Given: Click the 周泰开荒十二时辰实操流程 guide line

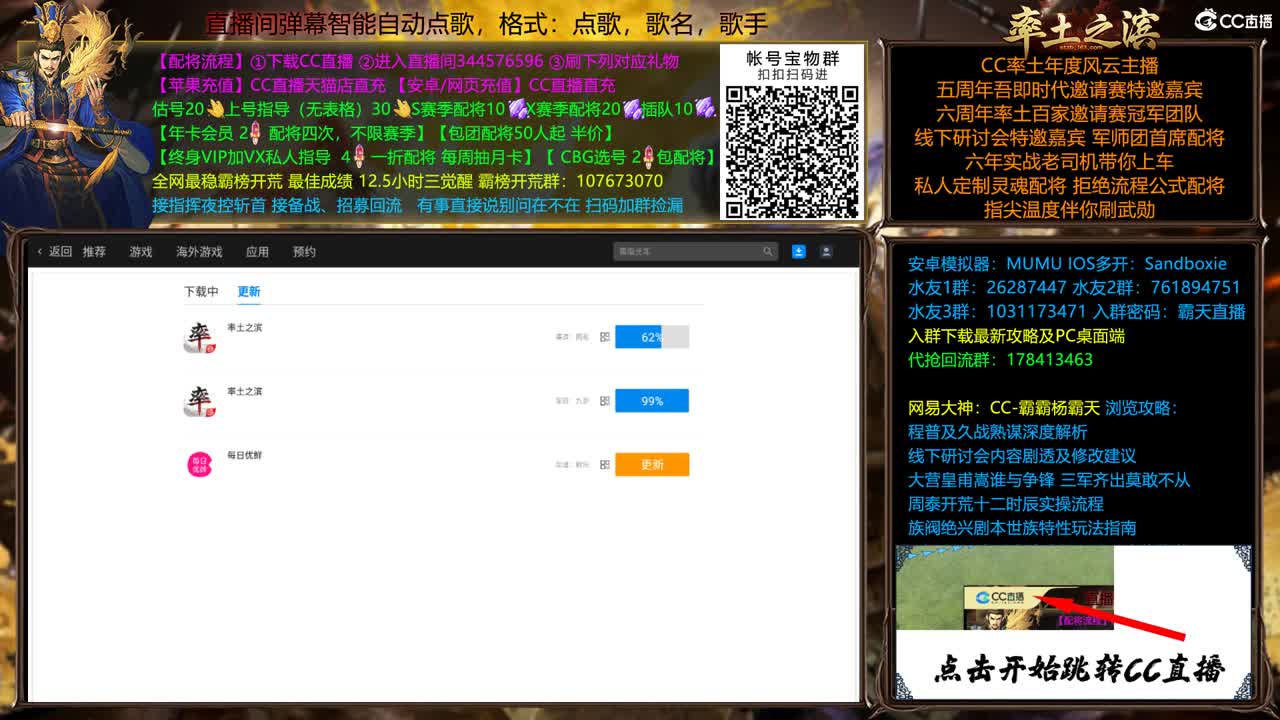Looking at the screenshot, I should (1006, 504).
